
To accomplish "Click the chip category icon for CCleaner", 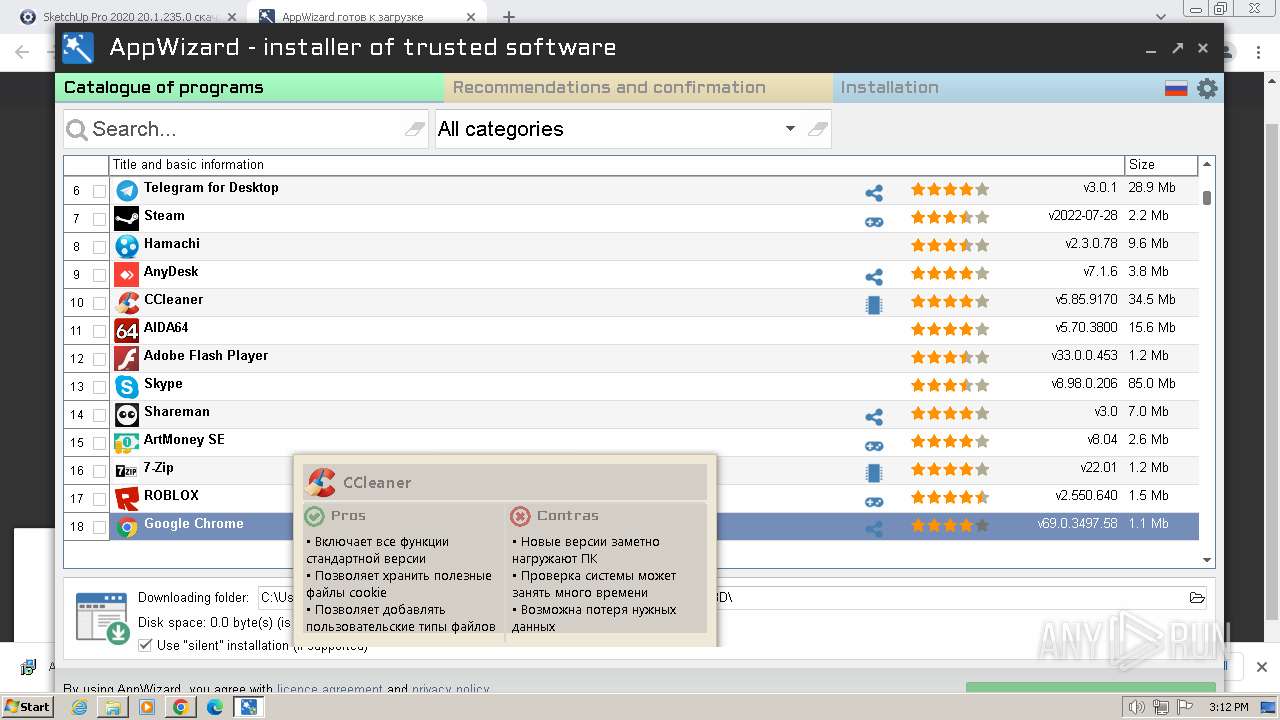I will [874, 305].
